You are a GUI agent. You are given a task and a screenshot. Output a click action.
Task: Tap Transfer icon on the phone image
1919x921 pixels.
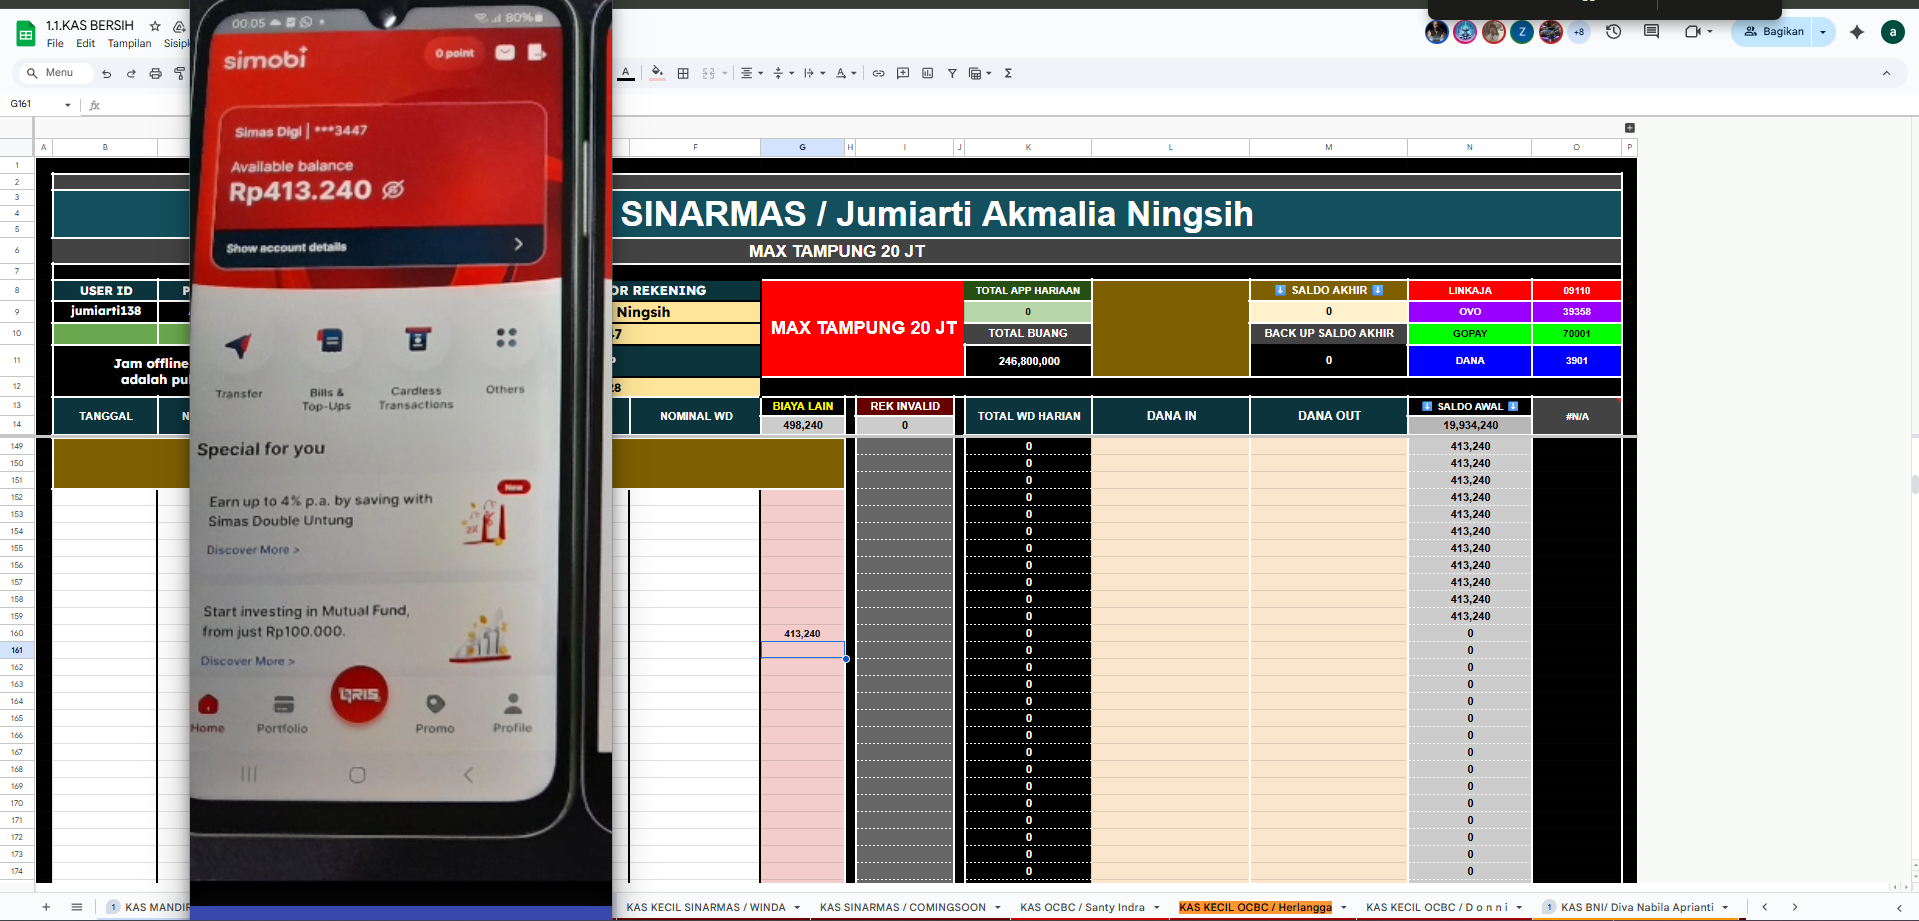click(238, 347)
